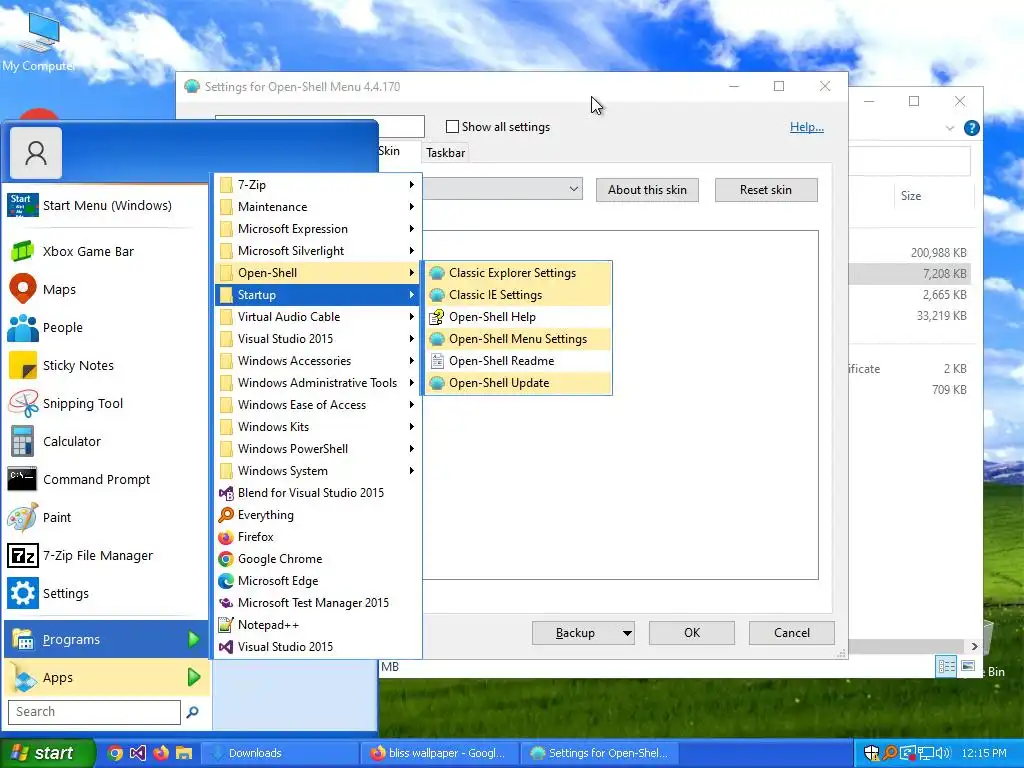
Task: Expand the Apps submenu
Action: click(x=106, y=677)
